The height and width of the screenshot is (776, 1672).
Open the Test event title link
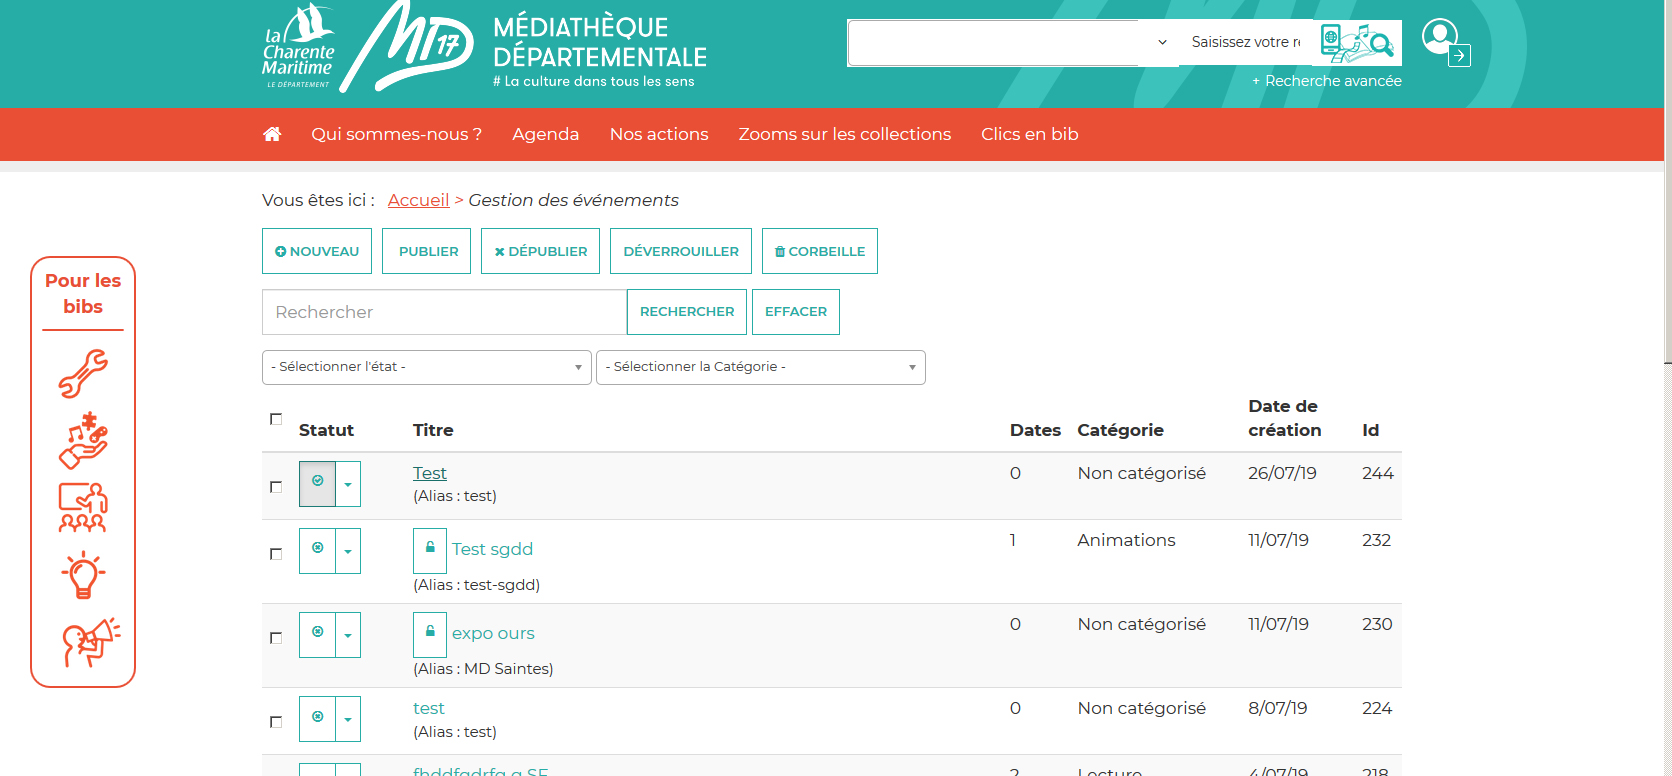pos(430,473)
